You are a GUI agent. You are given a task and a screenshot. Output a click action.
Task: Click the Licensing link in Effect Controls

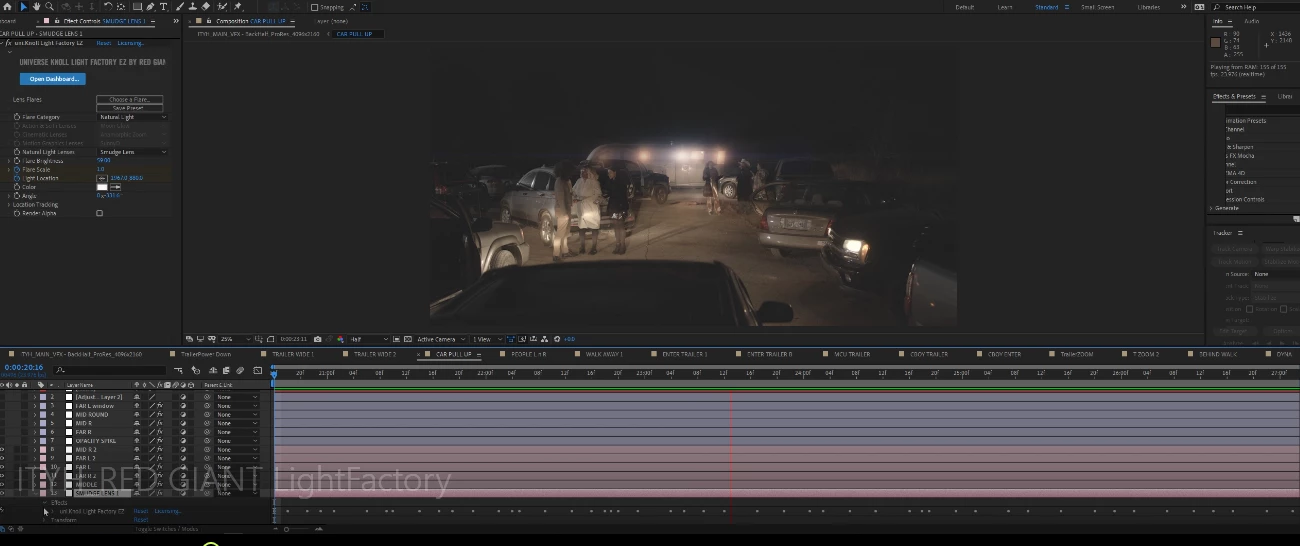click(131, 43)
